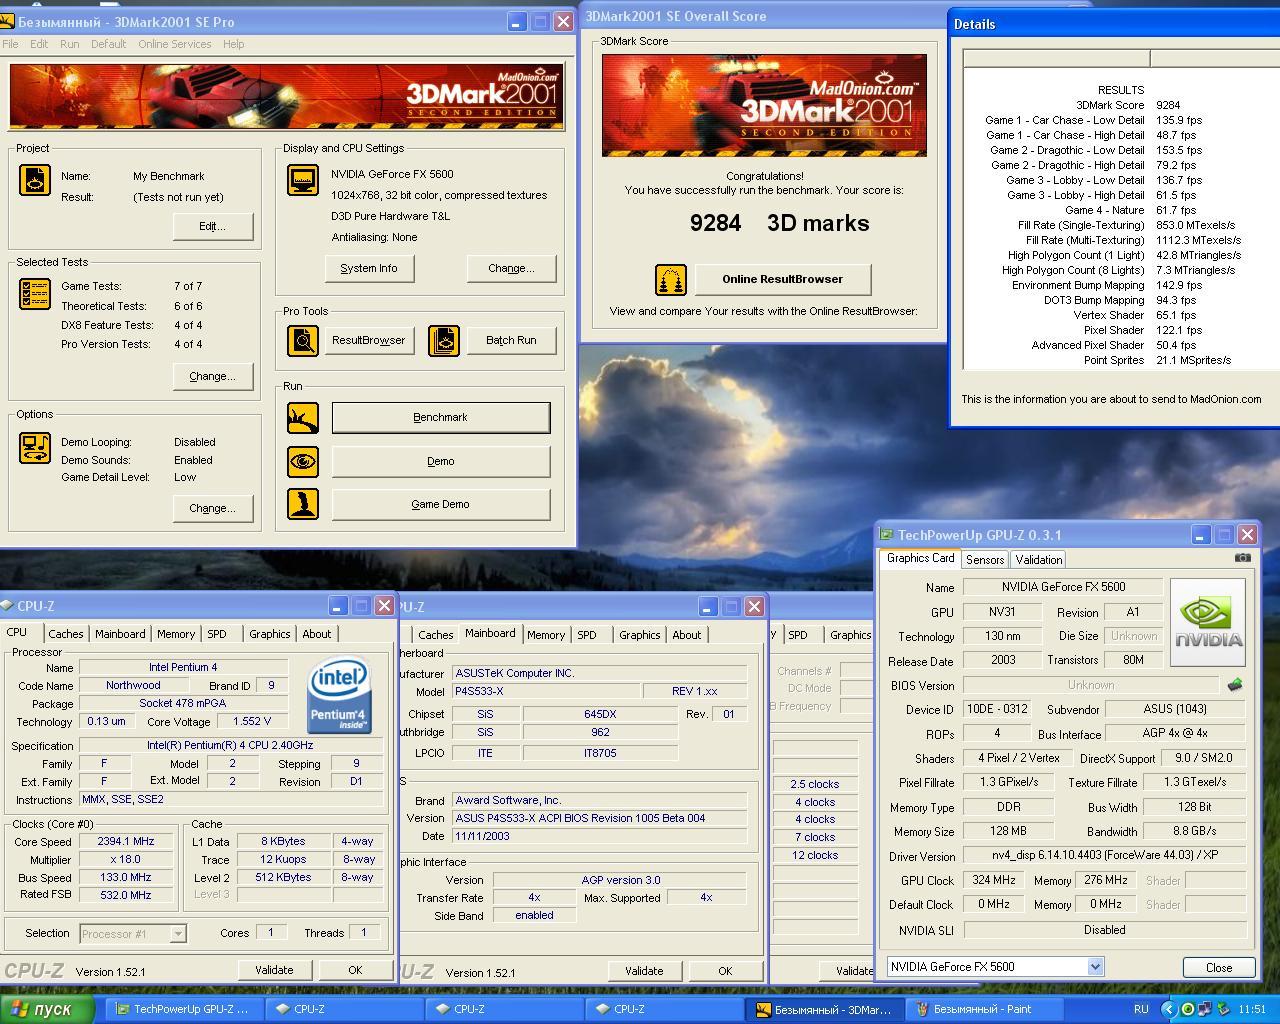
Task: Click the Demo eye icon
Action: 303,461
